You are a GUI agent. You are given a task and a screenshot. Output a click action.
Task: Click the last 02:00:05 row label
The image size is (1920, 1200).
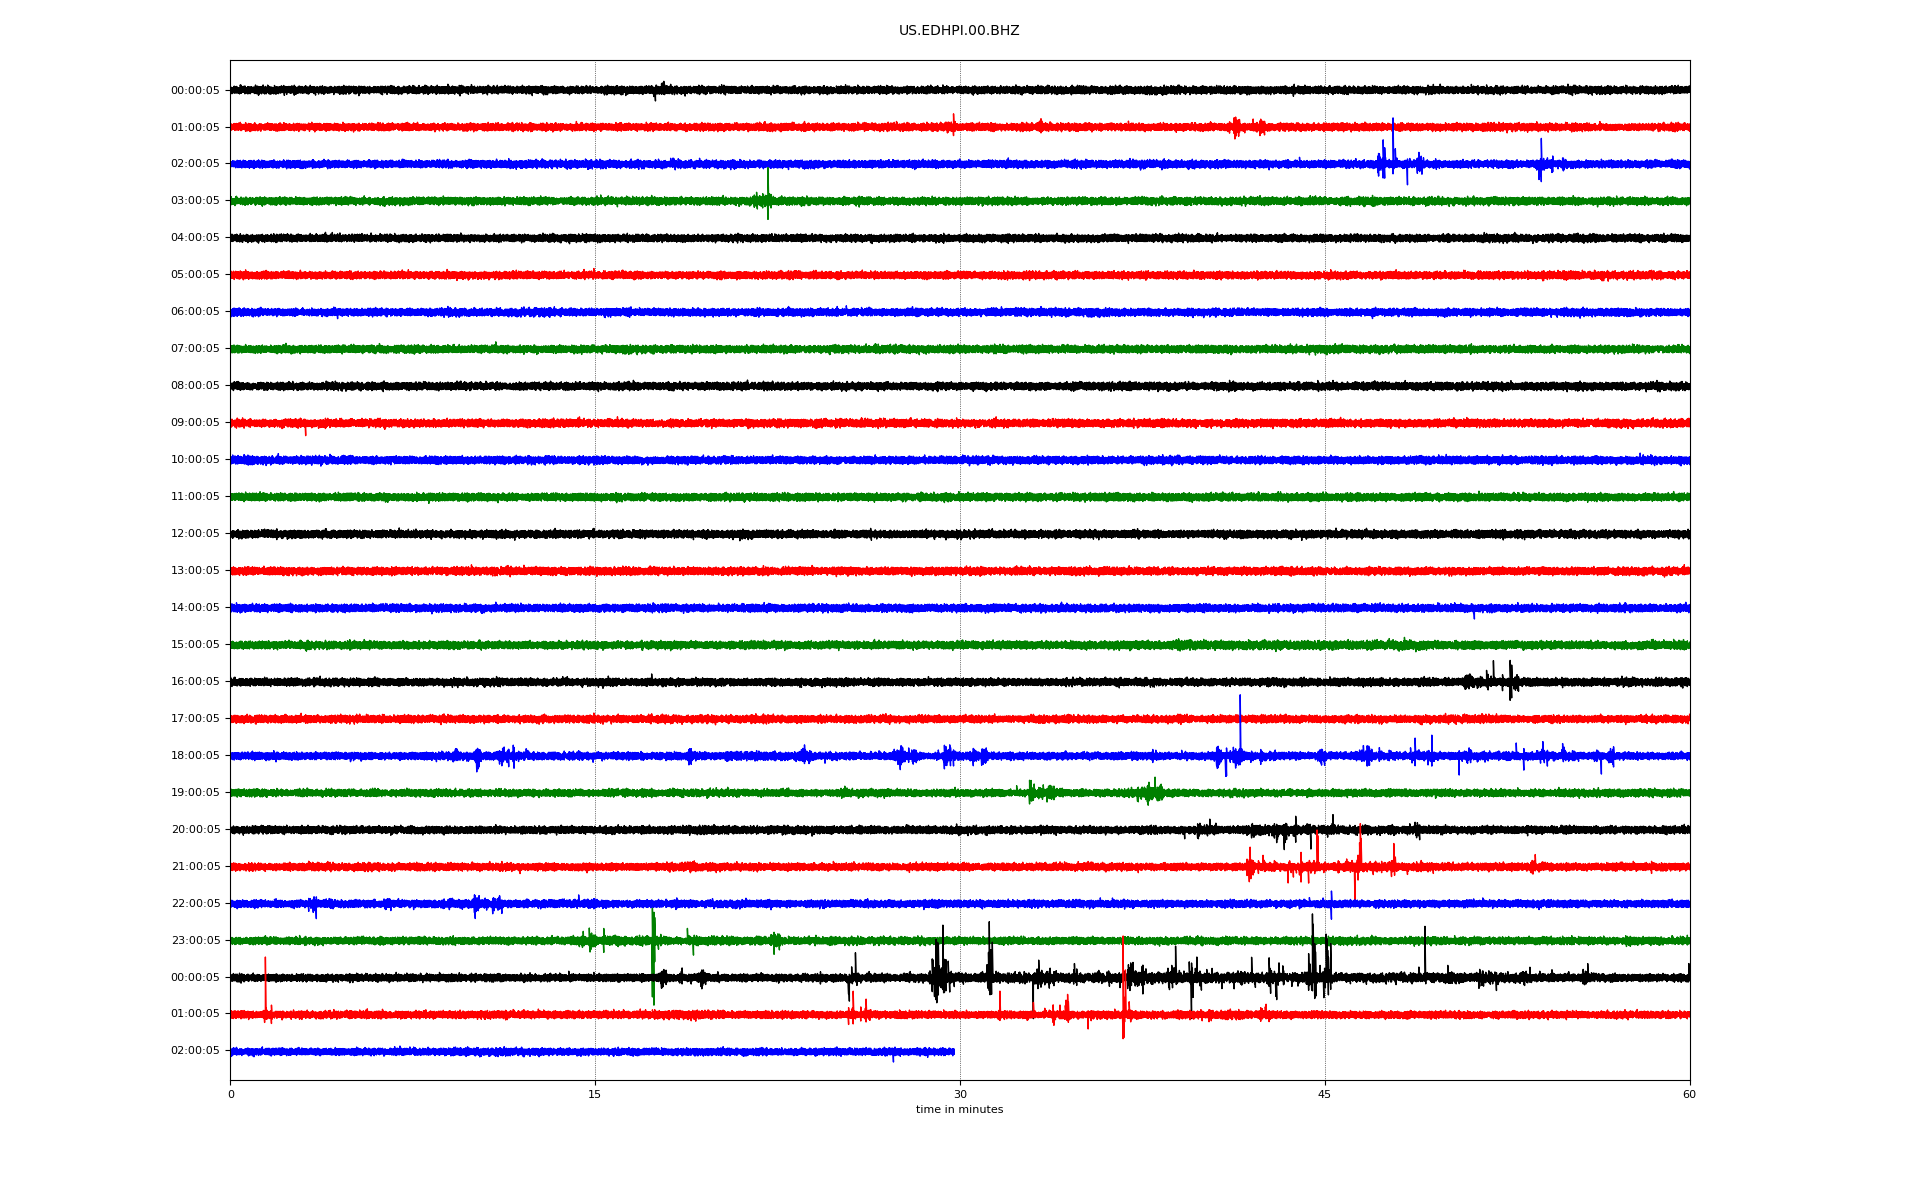point(195,1051)
